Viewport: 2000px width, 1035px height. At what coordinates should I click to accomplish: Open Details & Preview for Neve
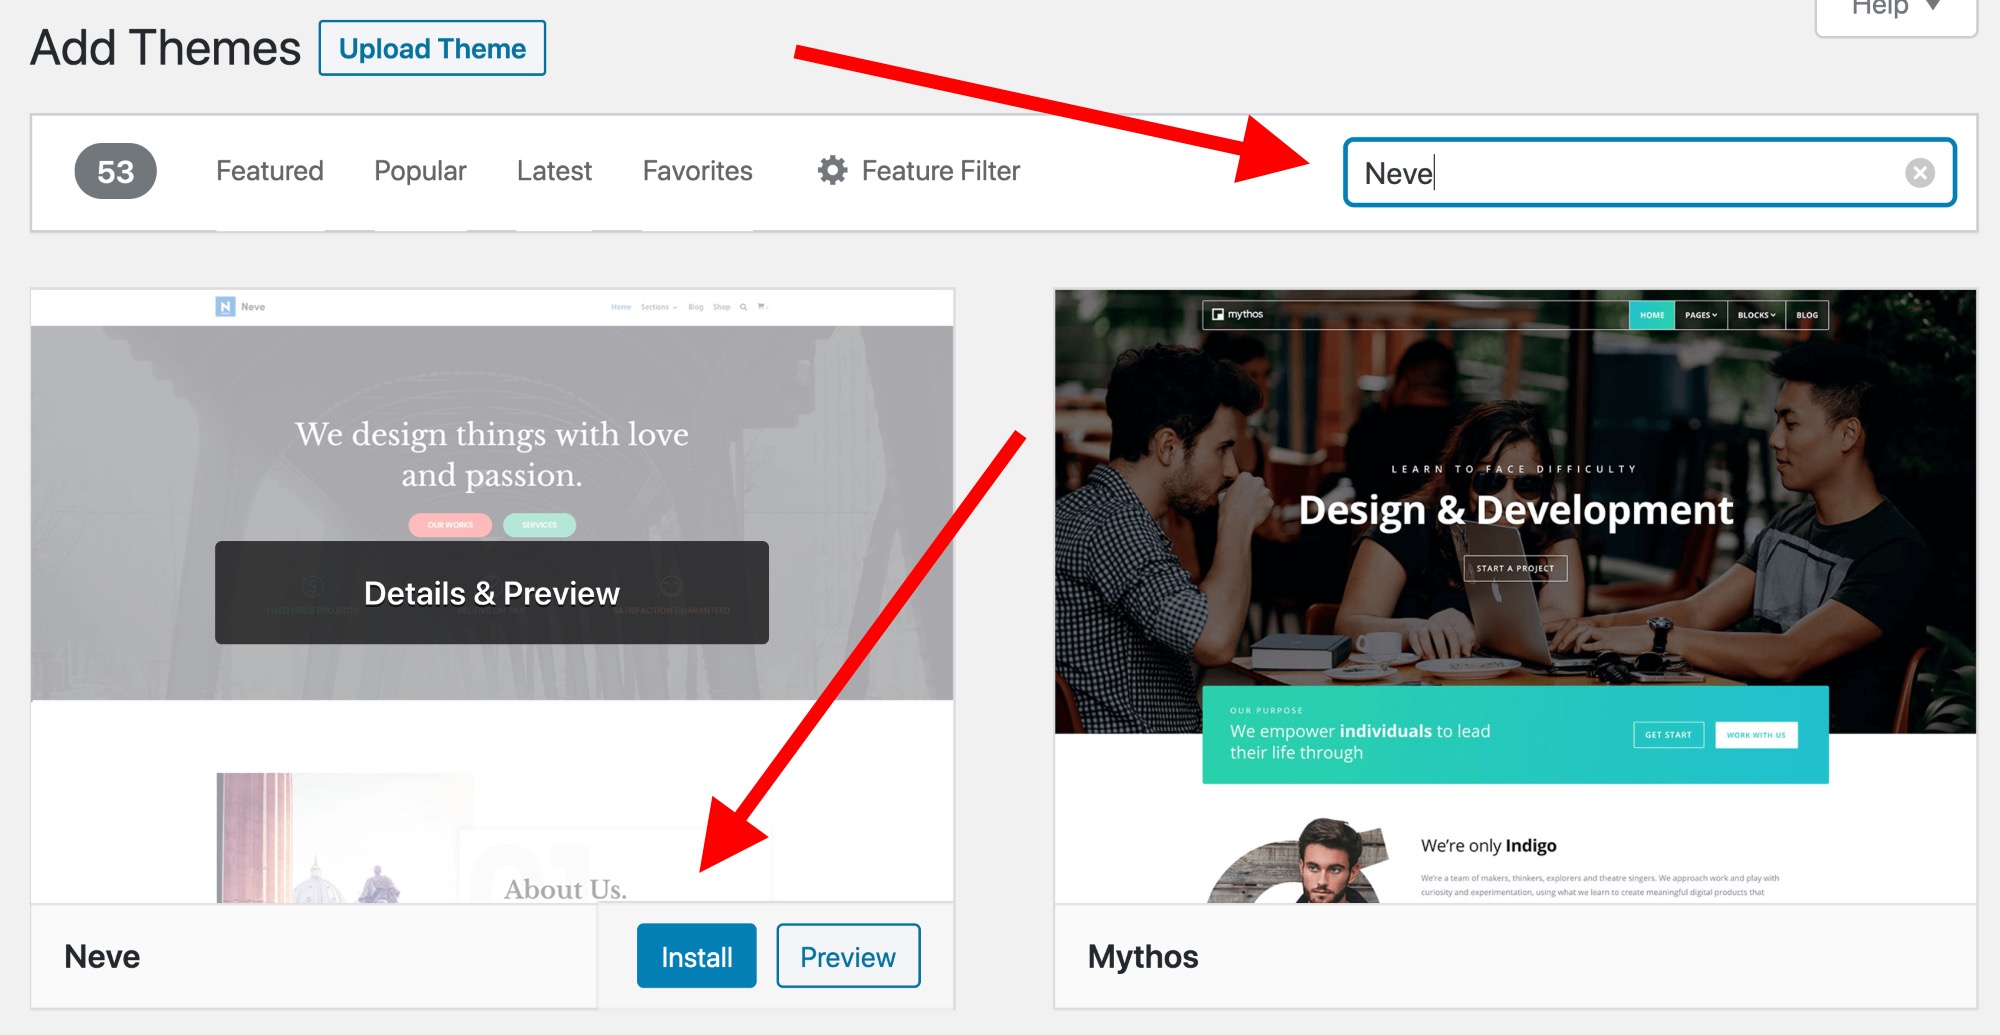click(492, 593)
